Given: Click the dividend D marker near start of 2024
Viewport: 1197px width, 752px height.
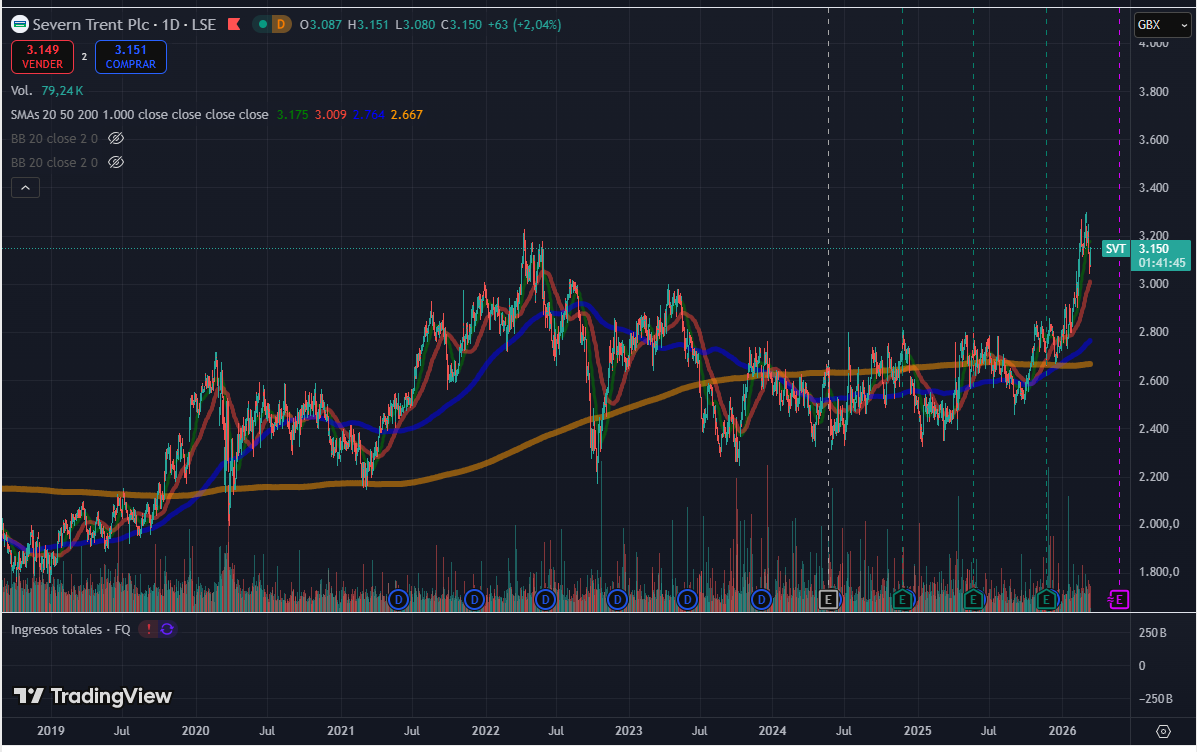Looking at the screenshot, I should tap(761, 600).
